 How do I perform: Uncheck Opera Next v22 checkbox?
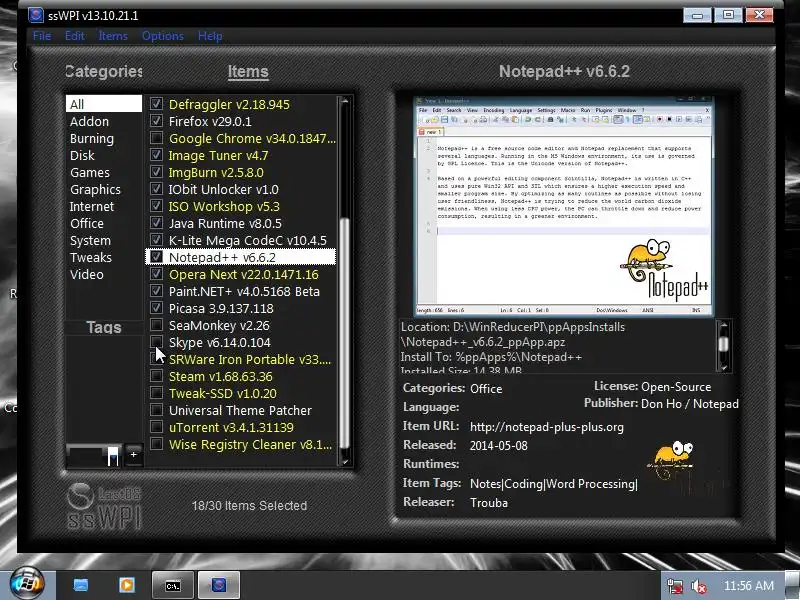pos(156,274)
